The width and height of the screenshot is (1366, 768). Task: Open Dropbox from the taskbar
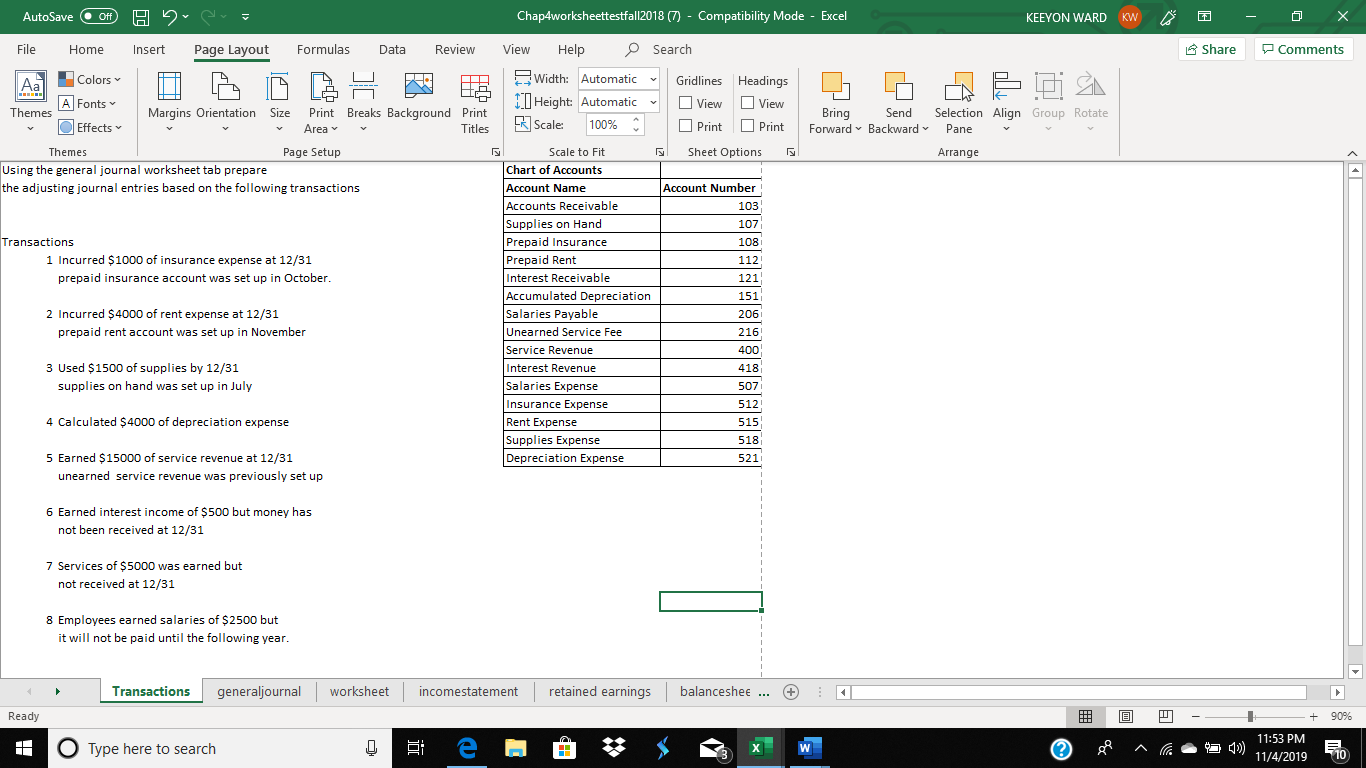613,748
